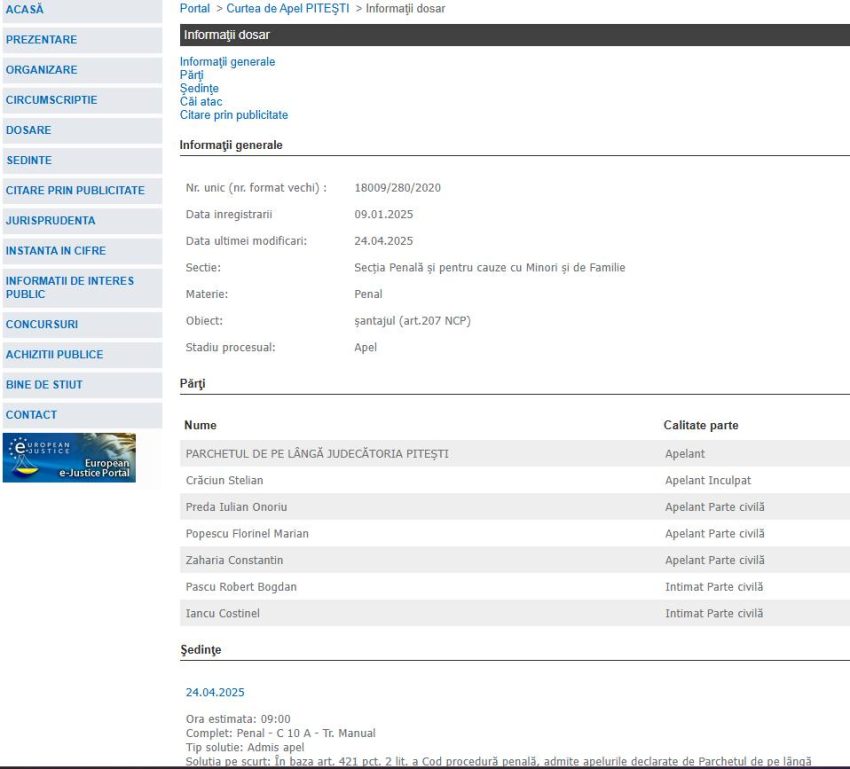Open the CONCURSURI sidebar entry
The image size is (850, 769).
(41, 324)
